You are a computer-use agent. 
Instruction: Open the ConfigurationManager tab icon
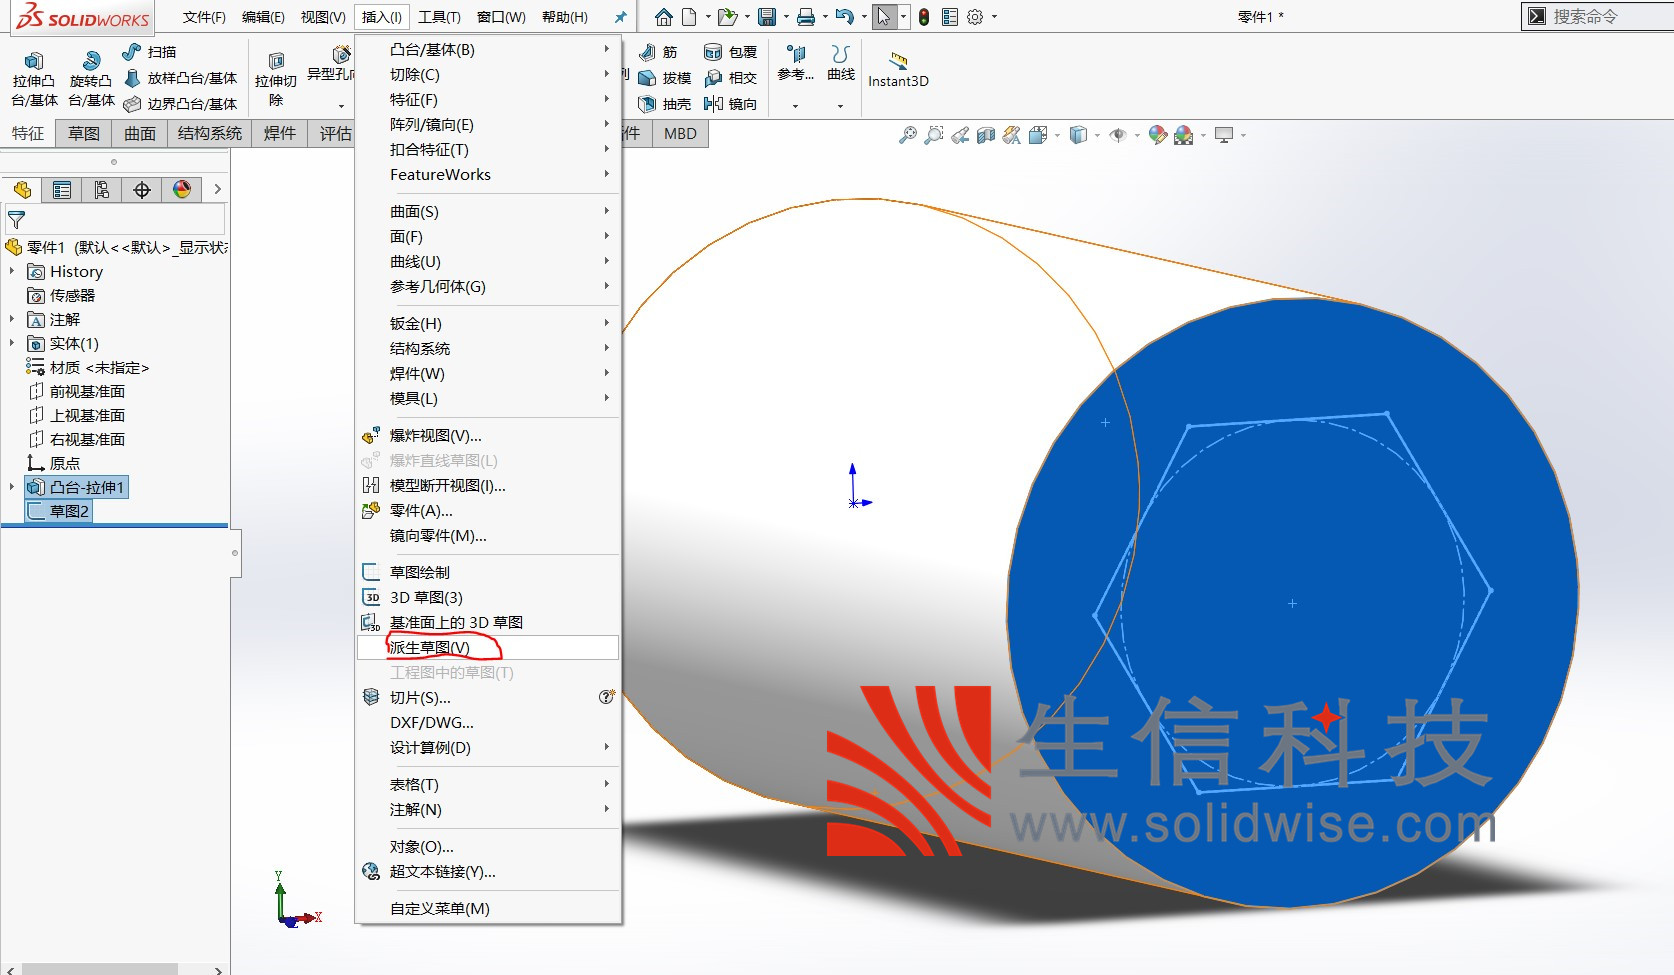point(101,190)
